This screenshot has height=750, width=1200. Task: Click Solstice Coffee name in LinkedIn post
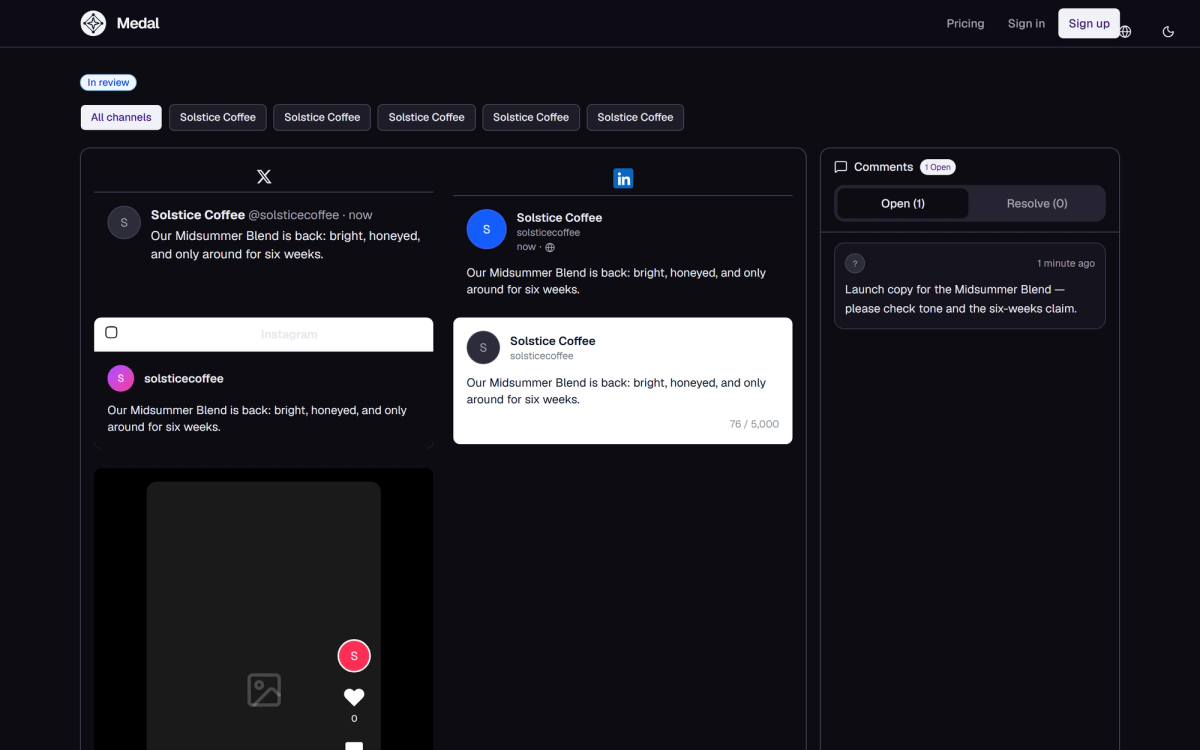[559, 217]
